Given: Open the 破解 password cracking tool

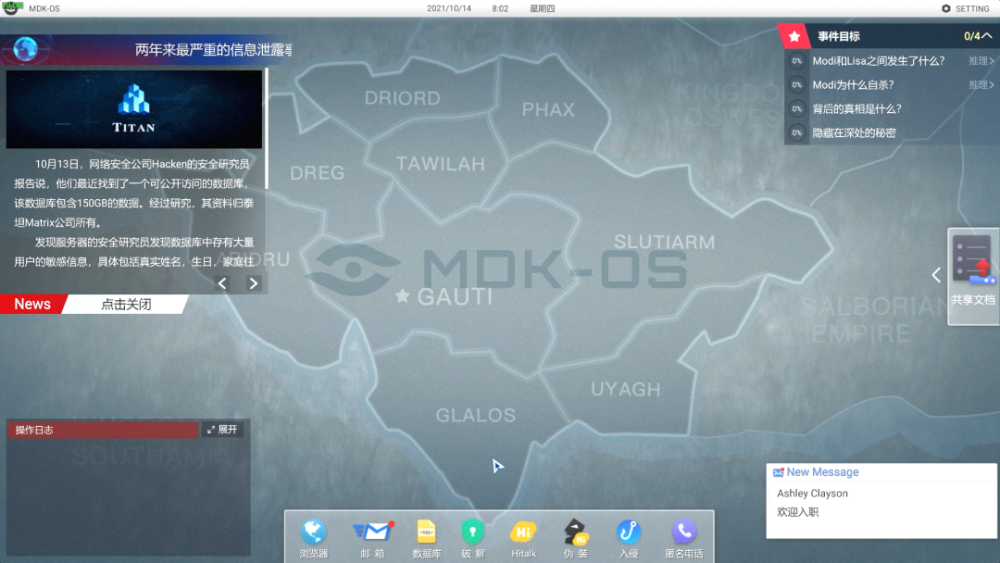Looking at the screenshot, I should (x=472, y=537).
